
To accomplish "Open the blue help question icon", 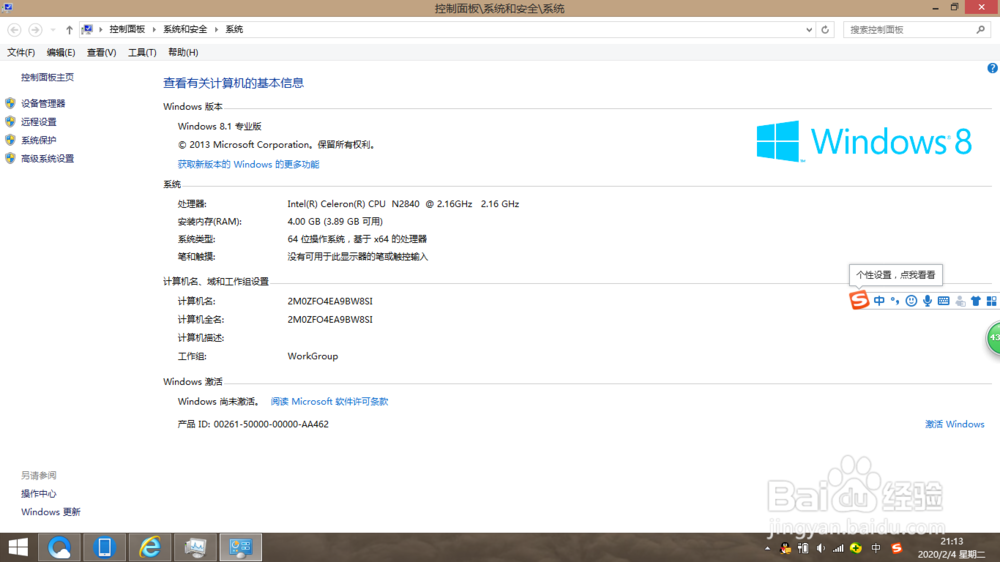I will pos(992,68).
